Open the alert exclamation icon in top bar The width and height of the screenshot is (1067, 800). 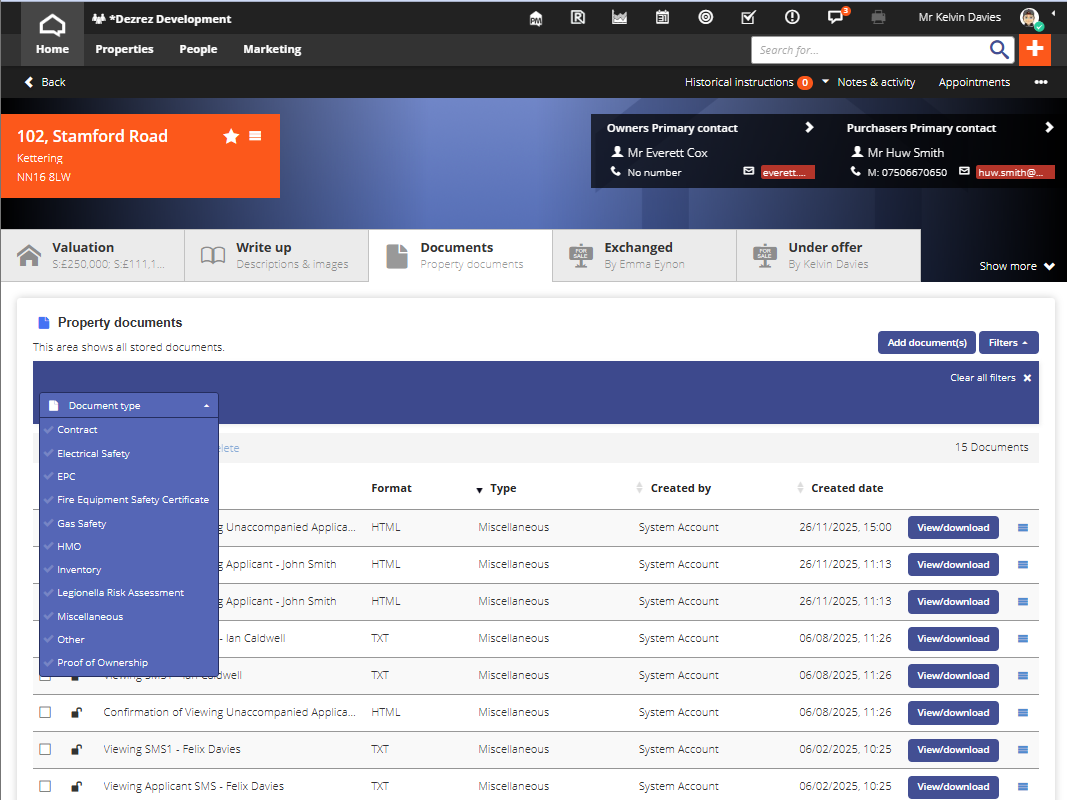tap(792, 17)
